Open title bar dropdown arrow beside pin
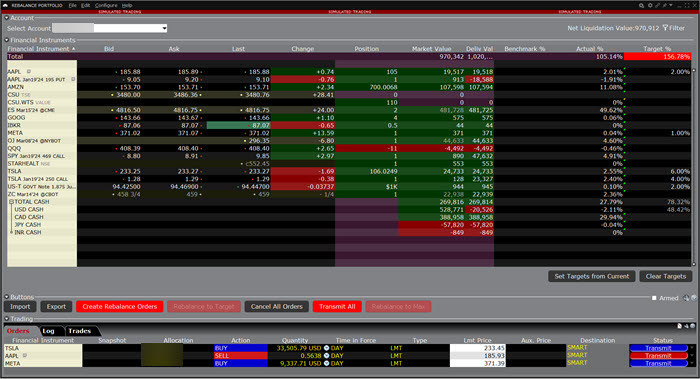 point(671,5)
